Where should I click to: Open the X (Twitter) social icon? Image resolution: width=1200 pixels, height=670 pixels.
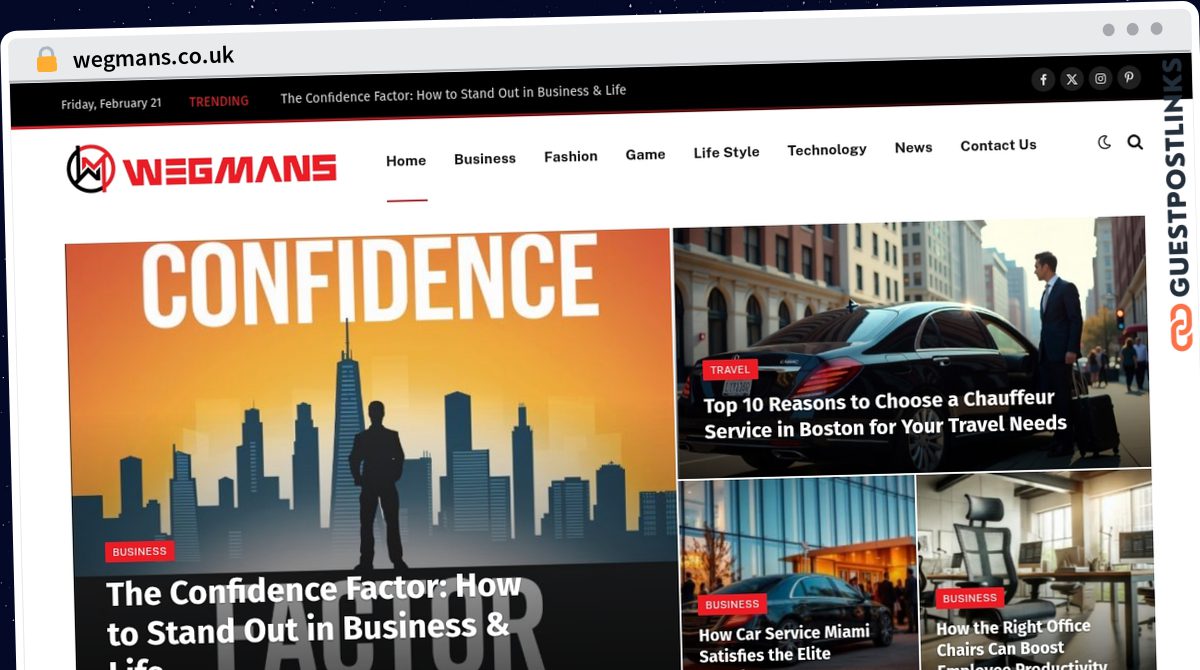(x=1072, y=79)
